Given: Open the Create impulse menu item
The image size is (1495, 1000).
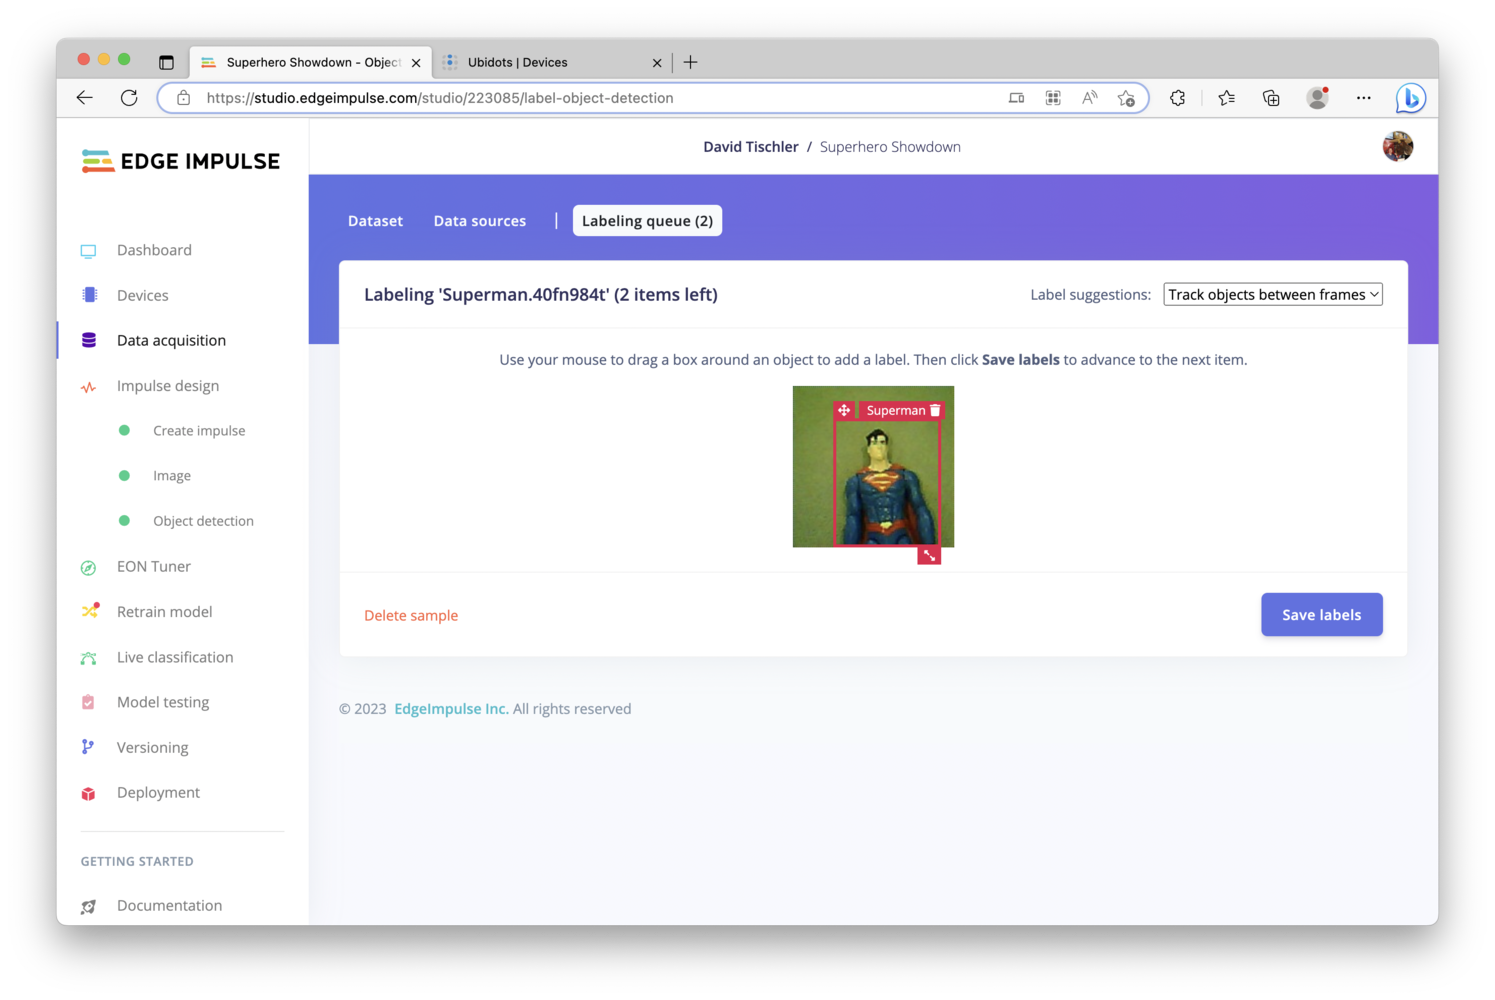Looking at the screenshot, I should (199, 431).
